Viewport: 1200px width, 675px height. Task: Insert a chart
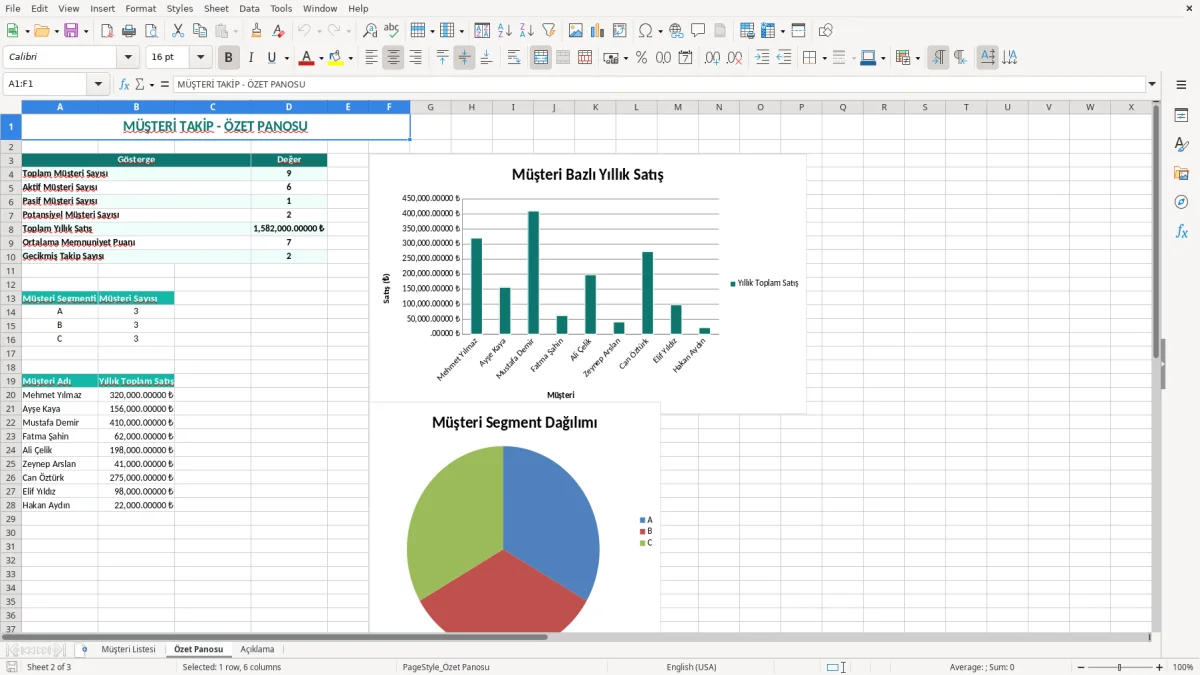(x=598, y=31)
